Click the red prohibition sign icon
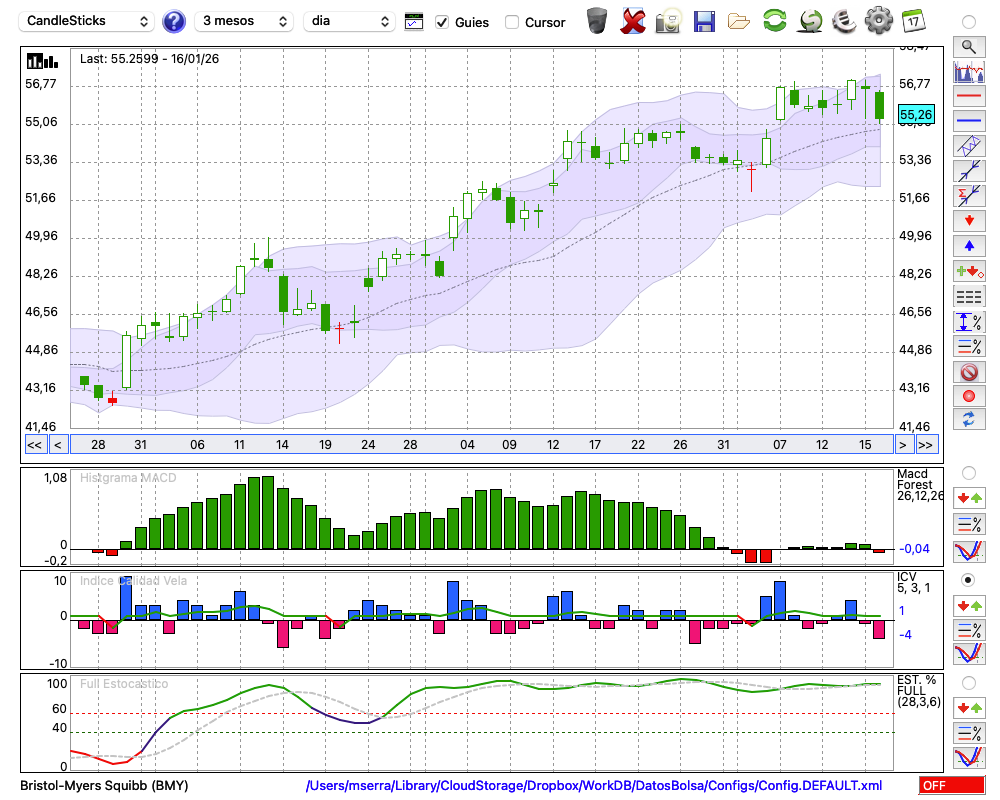This screenshot has height=800, width=1000. coord(968,372)
